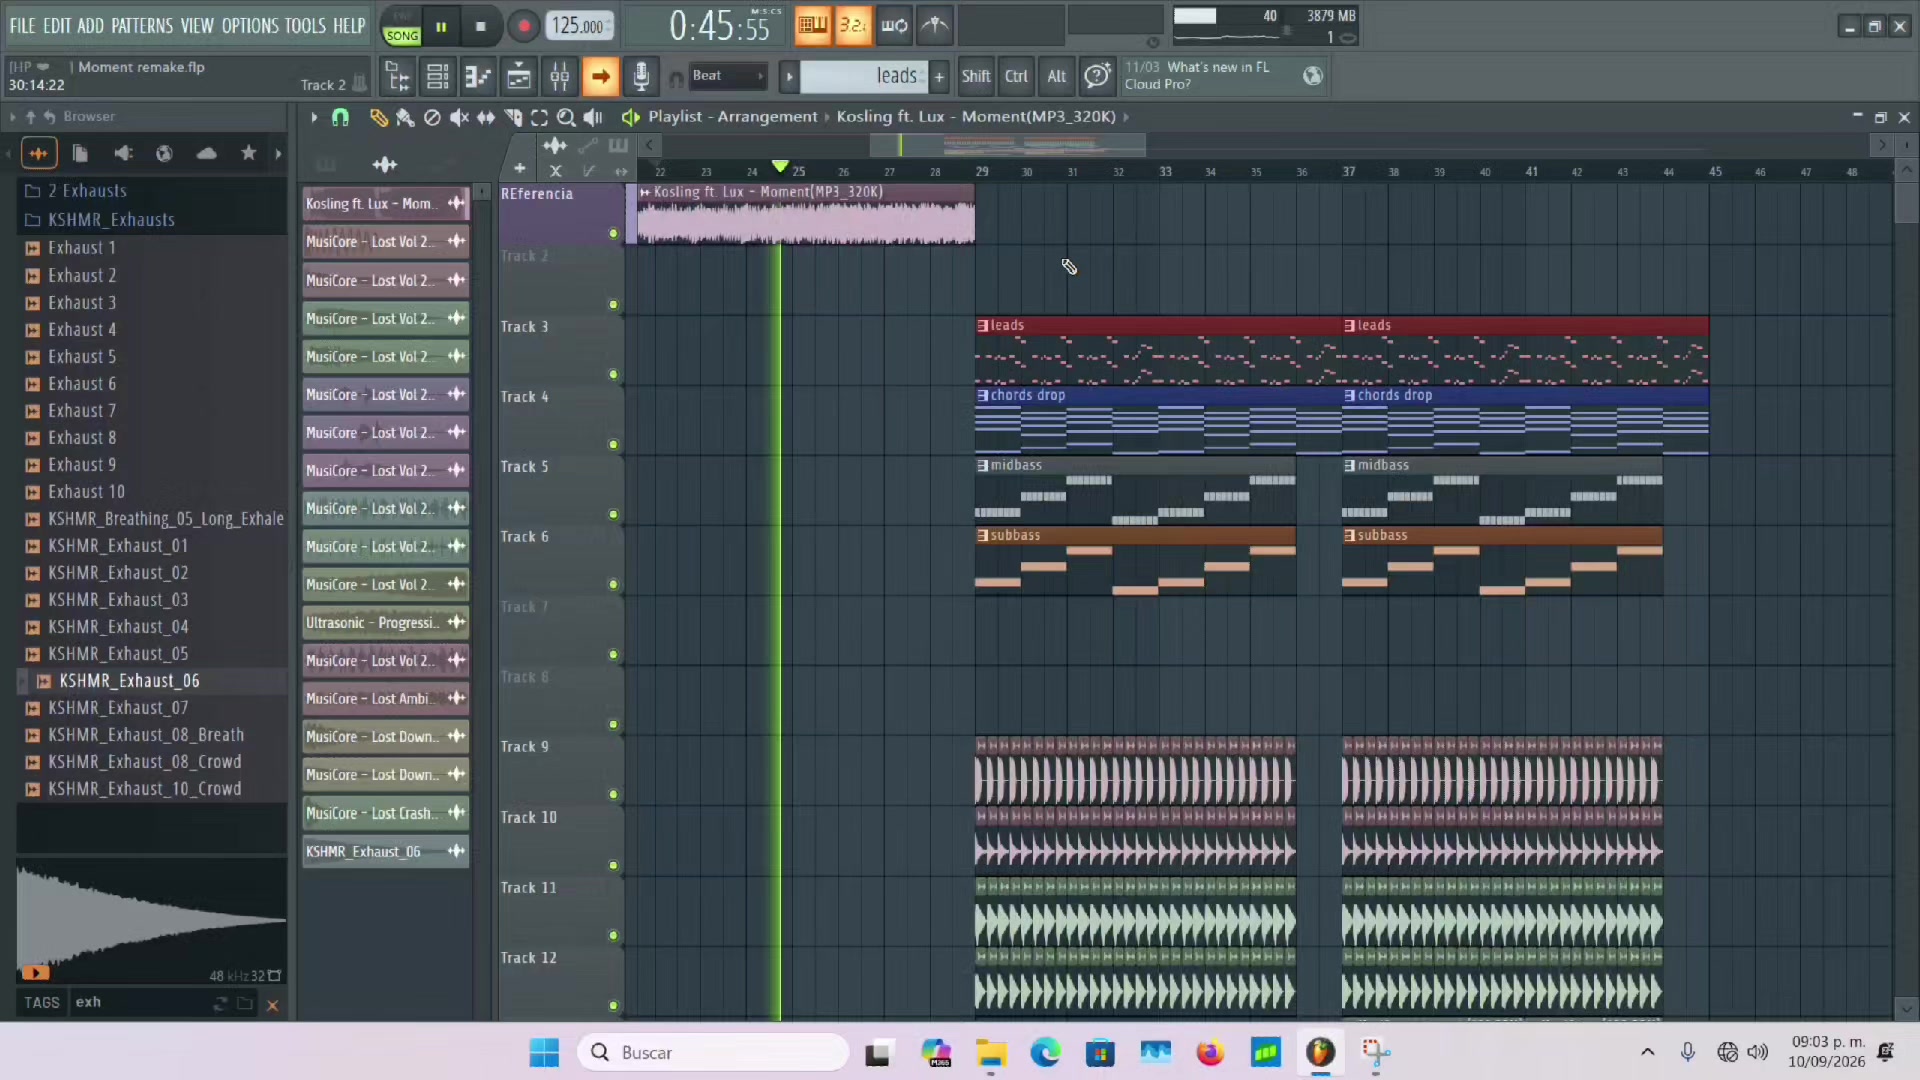Select the Paint brush tool

[x=405, y=117]
